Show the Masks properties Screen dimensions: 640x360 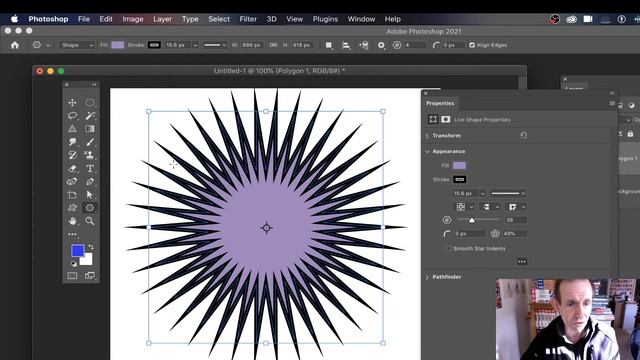click(x=446, y=119)
